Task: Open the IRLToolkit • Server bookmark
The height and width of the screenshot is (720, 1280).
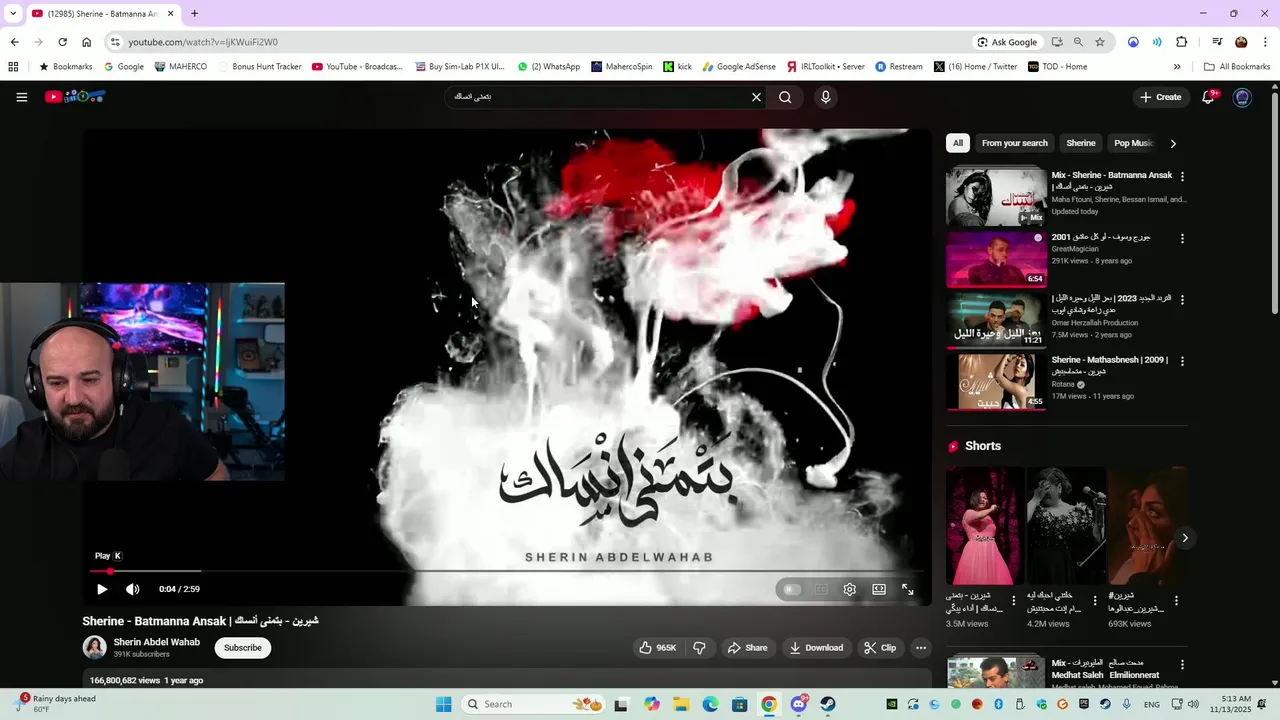Action: [x=825, y=67]
